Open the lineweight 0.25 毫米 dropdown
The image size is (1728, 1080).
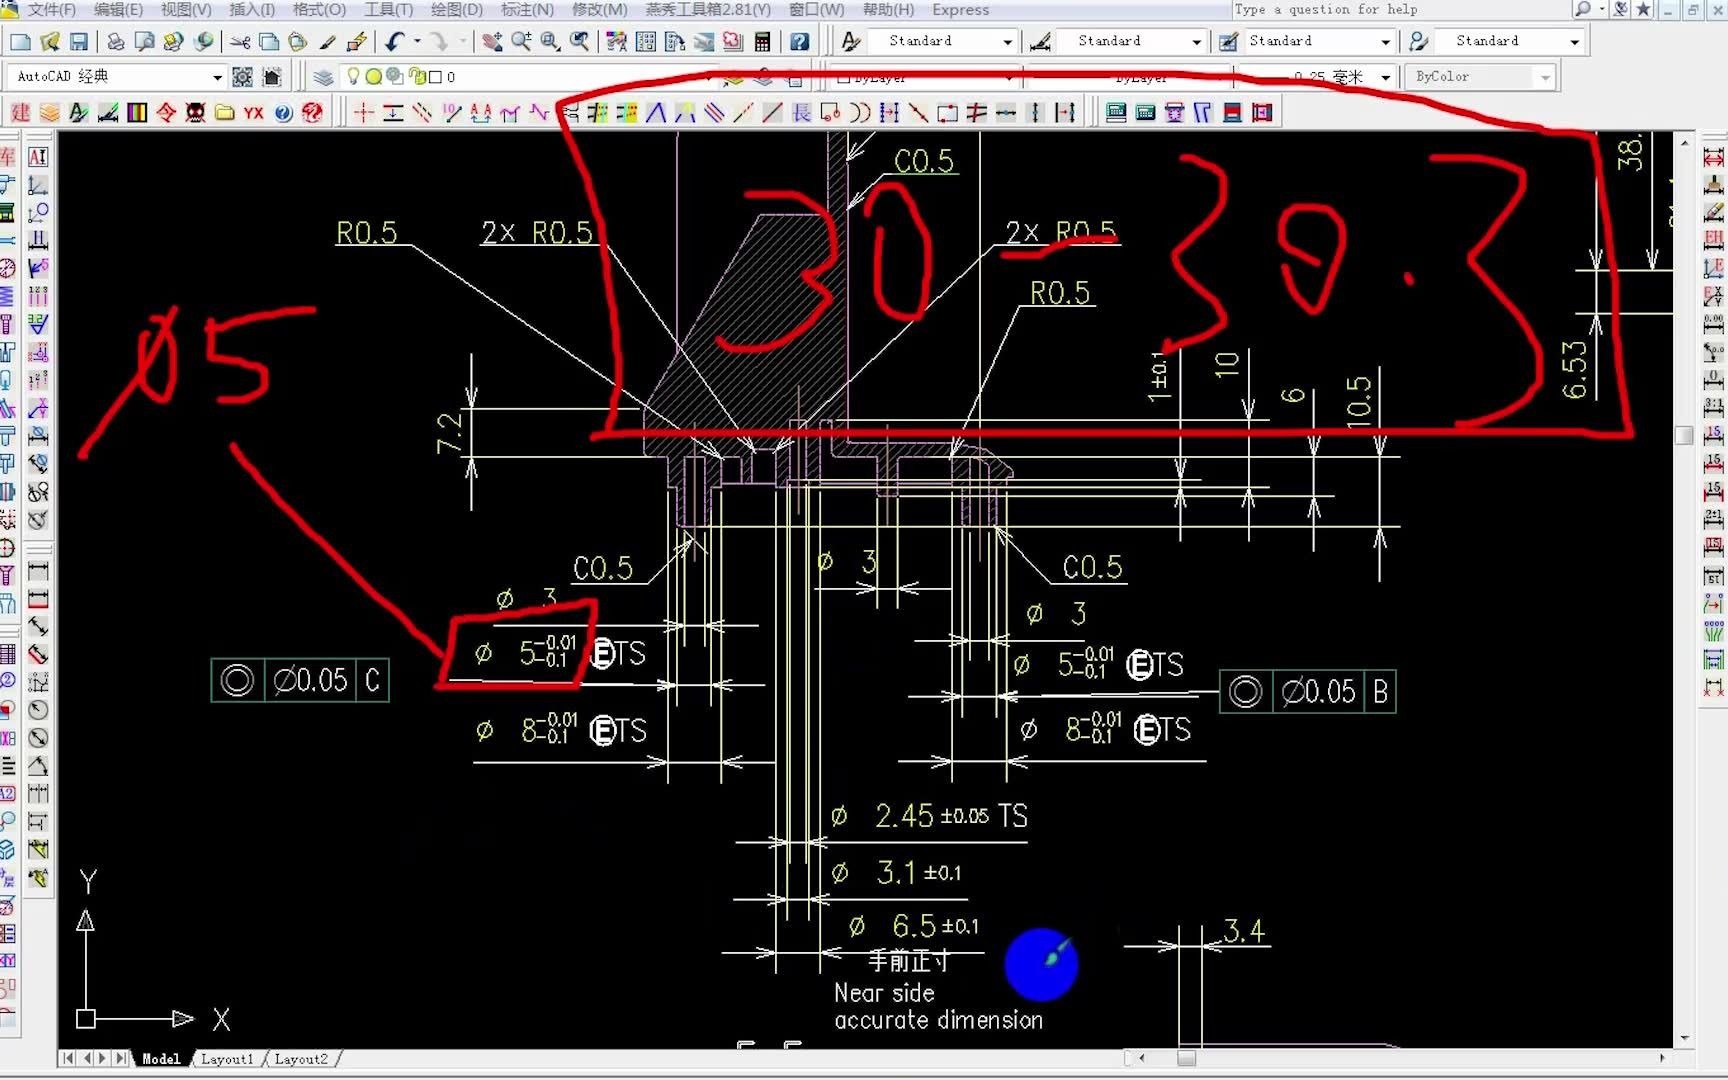coord(1385,77)
